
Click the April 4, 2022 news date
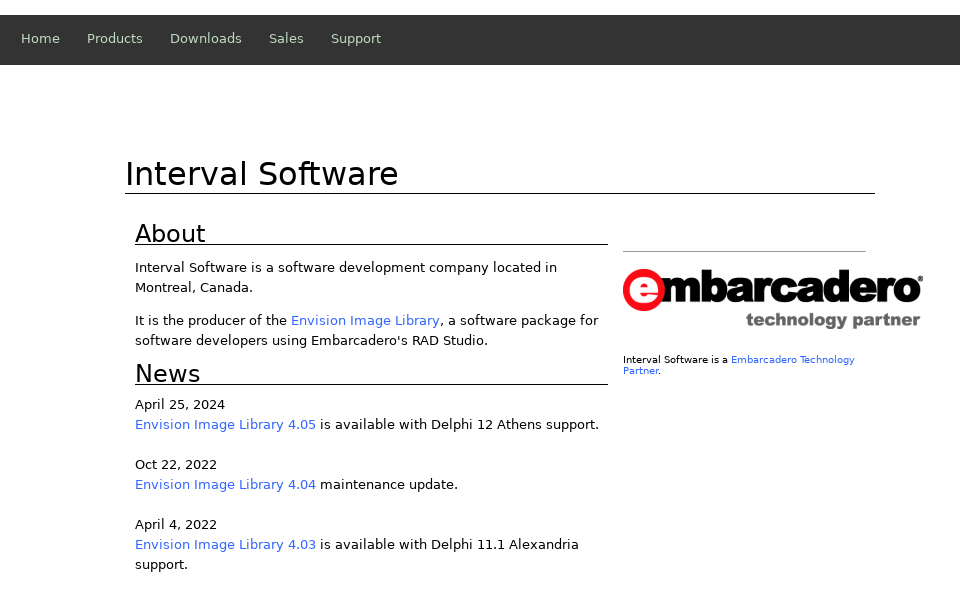175,524
